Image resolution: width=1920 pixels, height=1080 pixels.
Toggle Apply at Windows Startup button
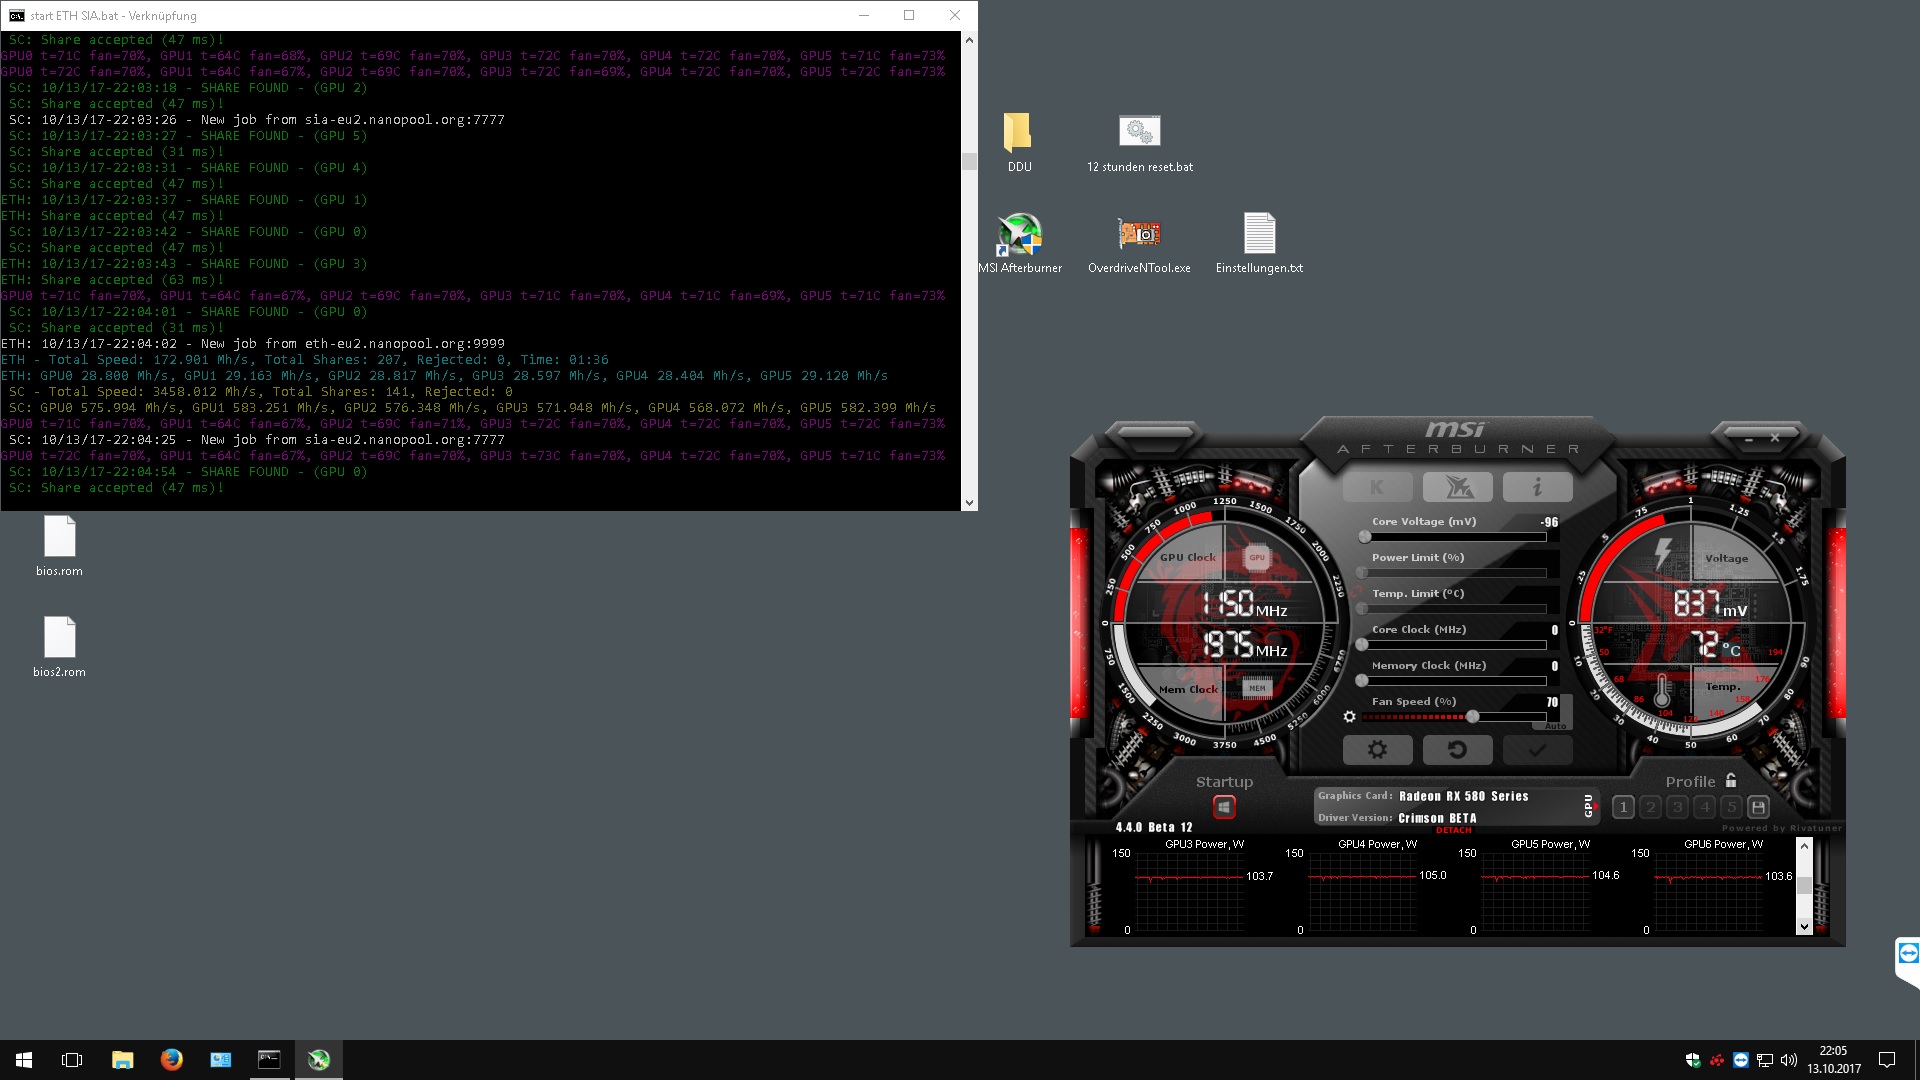pyautogui.click(x=1224, y=807)
